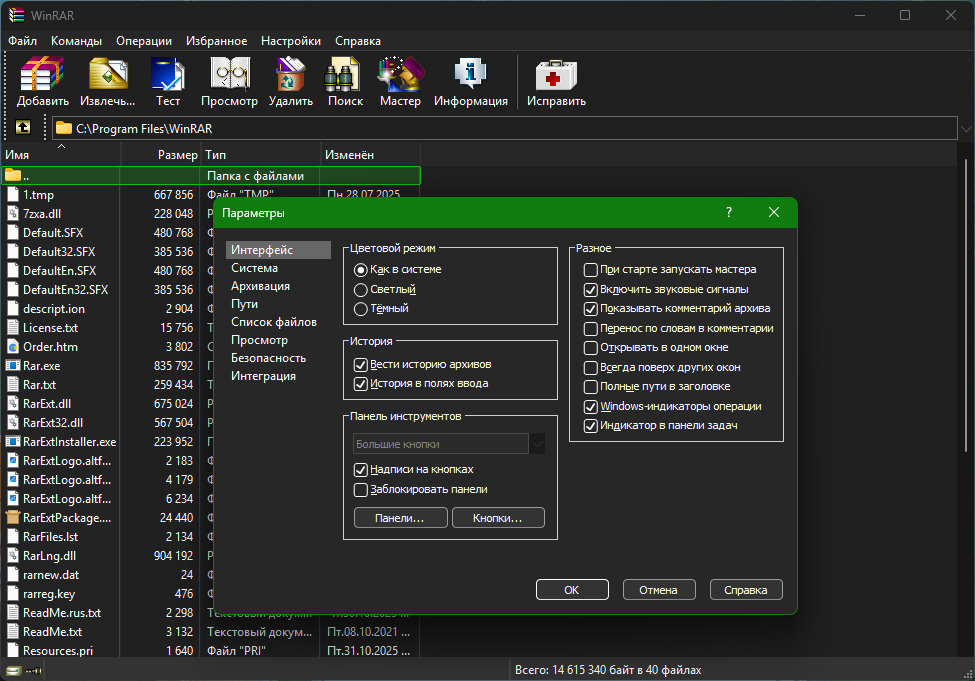Open the Настройки menu
The width and height of the screenshot is (975, 681).
point(290,41)
